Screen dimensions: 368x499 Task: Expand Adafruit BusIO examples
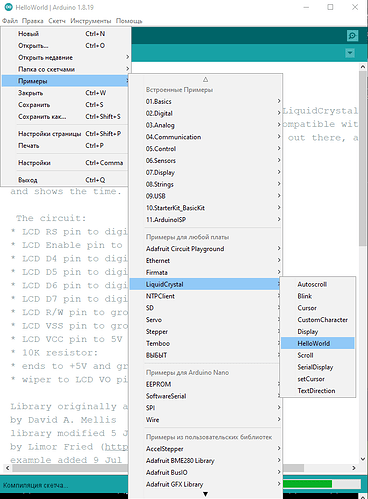(x=206, y=473)
